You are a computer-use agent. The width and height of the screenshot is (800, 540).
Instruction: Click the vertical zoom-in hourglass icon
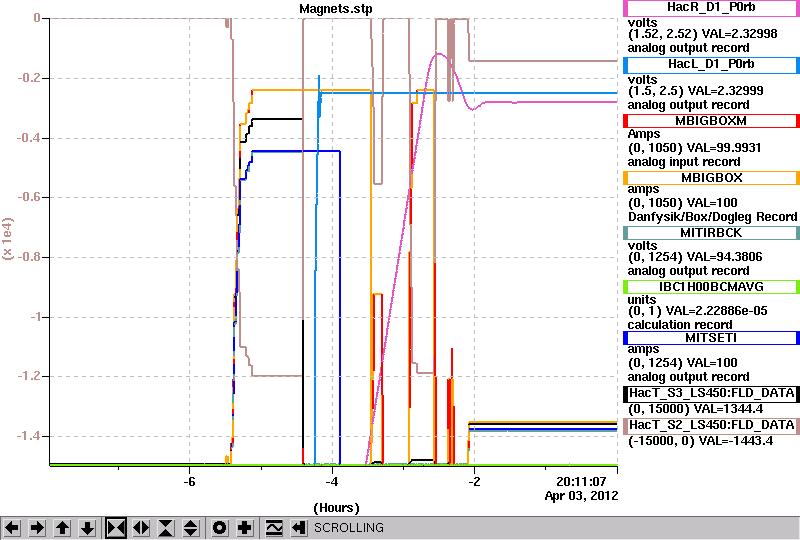tap(166, 528)
